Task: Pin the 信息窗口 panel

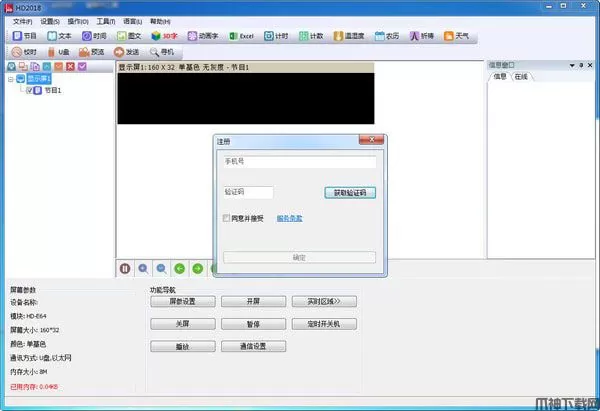Action: pyautogui.click(x=581, y=65)
